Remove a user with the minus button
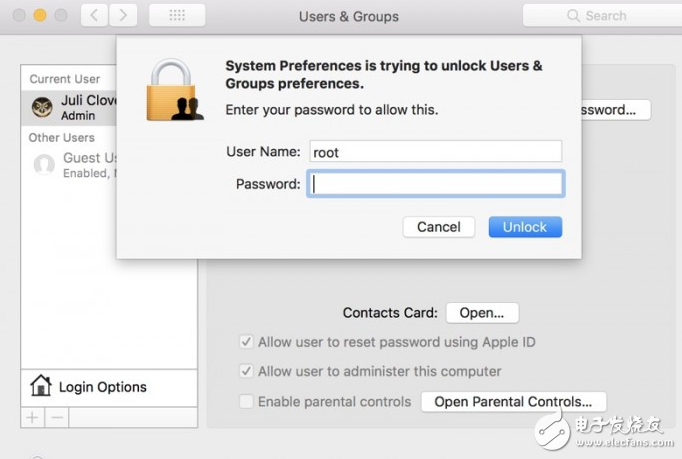The height and width of the screenshot is (459, 682). click(x=57, y=416)
